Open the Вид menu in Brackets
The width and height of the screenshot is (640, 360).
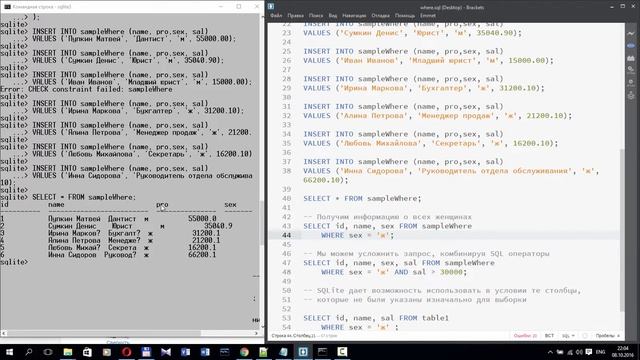[x=333, y=16]
